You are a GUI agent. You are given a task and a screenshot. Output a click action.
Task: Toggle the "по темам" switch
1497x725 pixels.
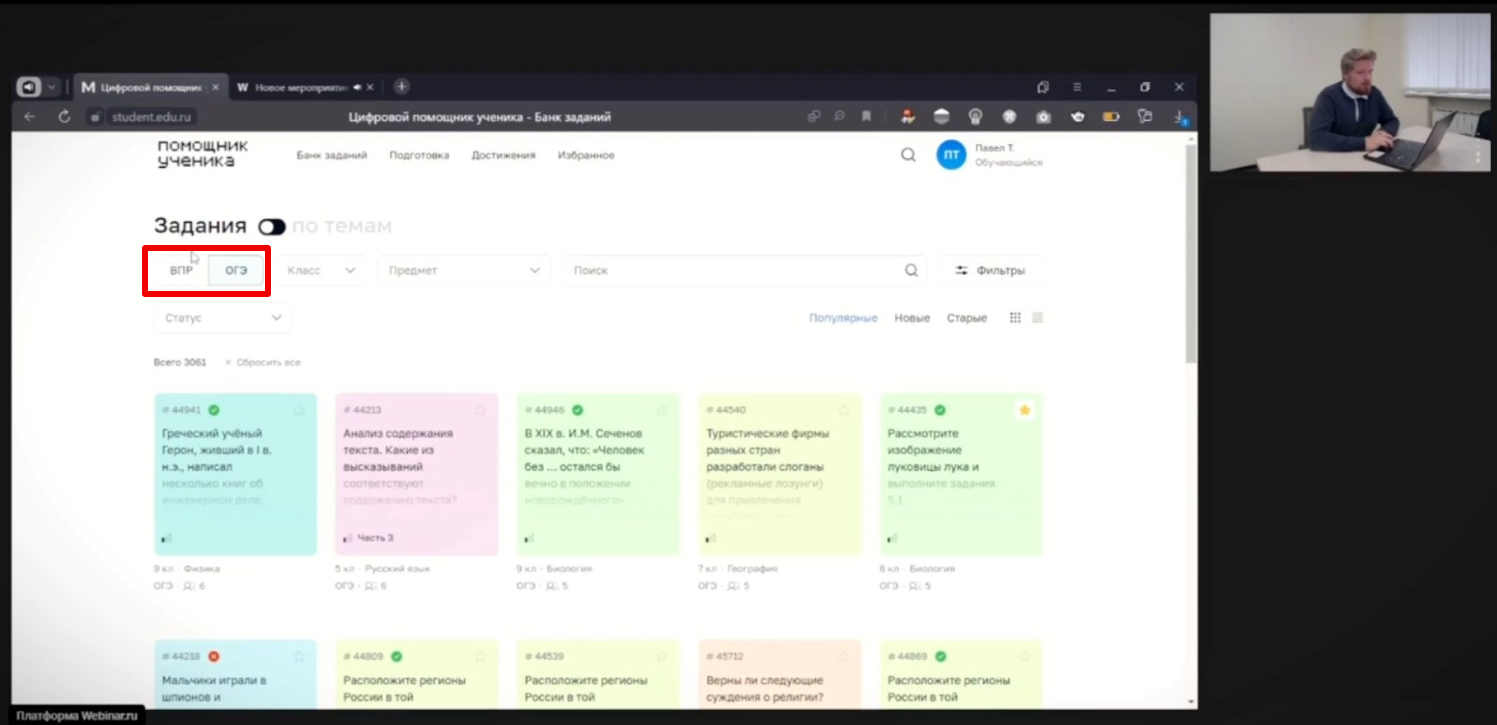tap(271, 227)
